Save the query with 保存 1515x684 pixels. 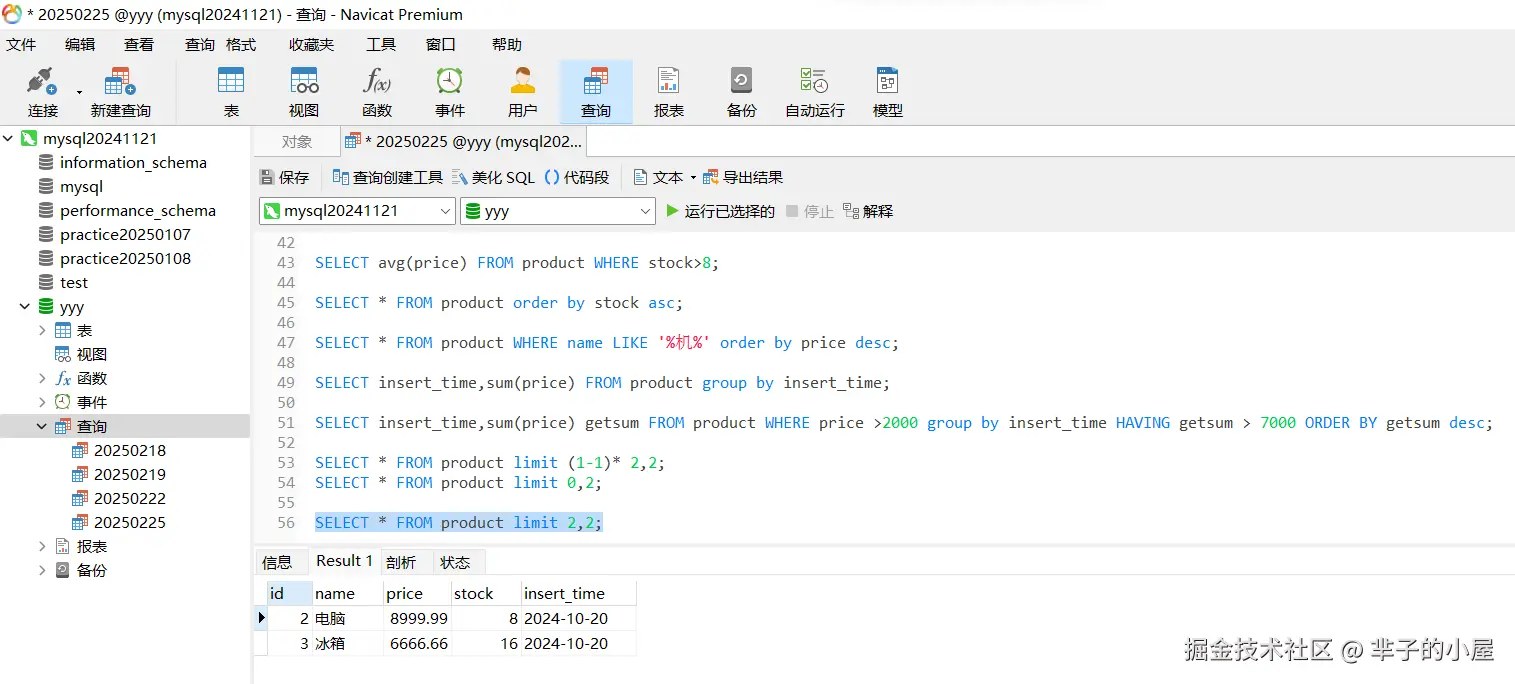[285, 177]
